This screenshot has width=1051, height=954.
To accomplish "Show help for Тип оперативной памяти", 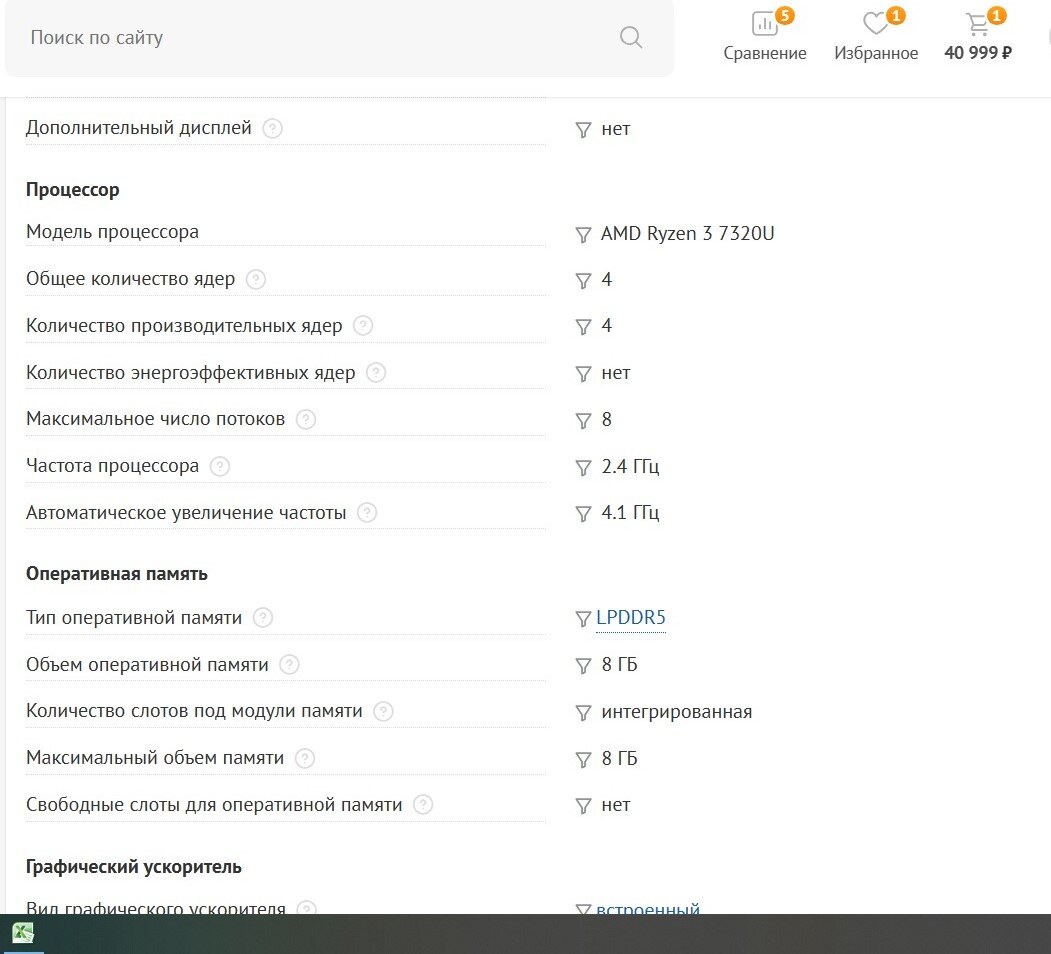I will click(263, 617).
